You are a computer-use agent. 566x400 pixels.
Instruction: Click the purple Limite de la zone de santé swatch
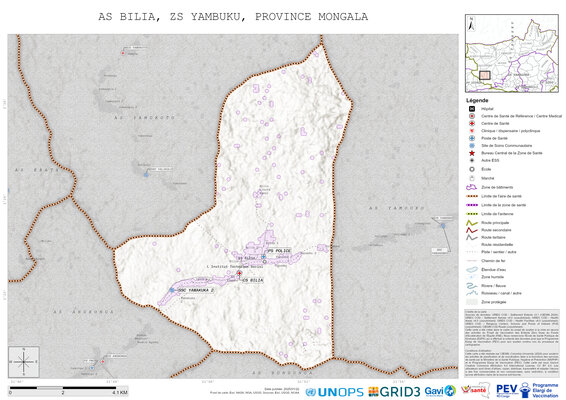(472, 205)
